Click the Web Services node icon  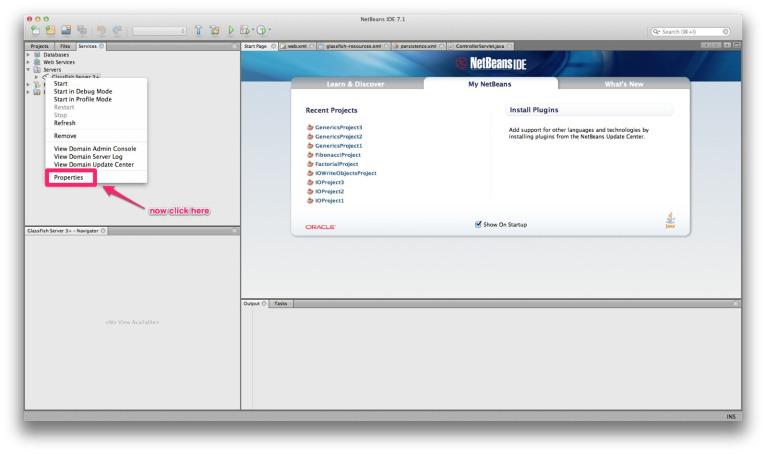[37, 62]
